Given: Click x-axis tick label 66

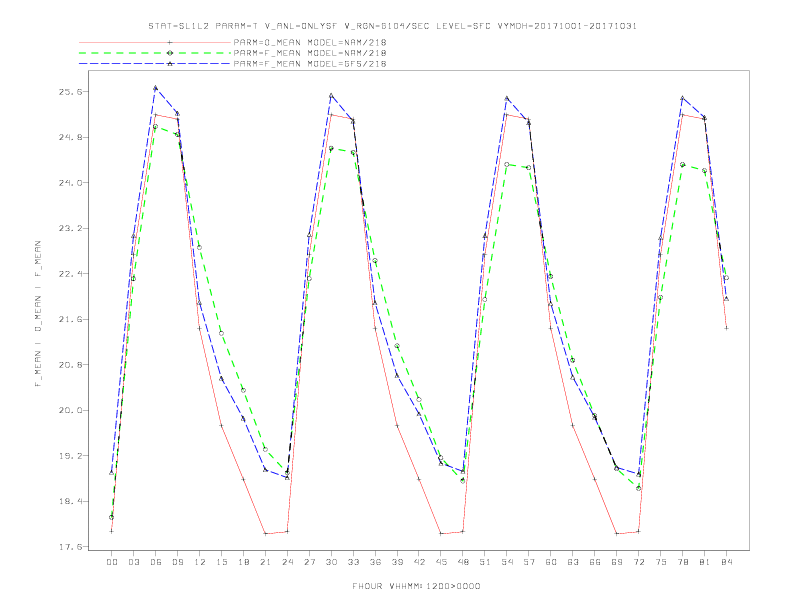Looking at the screenshot, I should coord(595,562).
